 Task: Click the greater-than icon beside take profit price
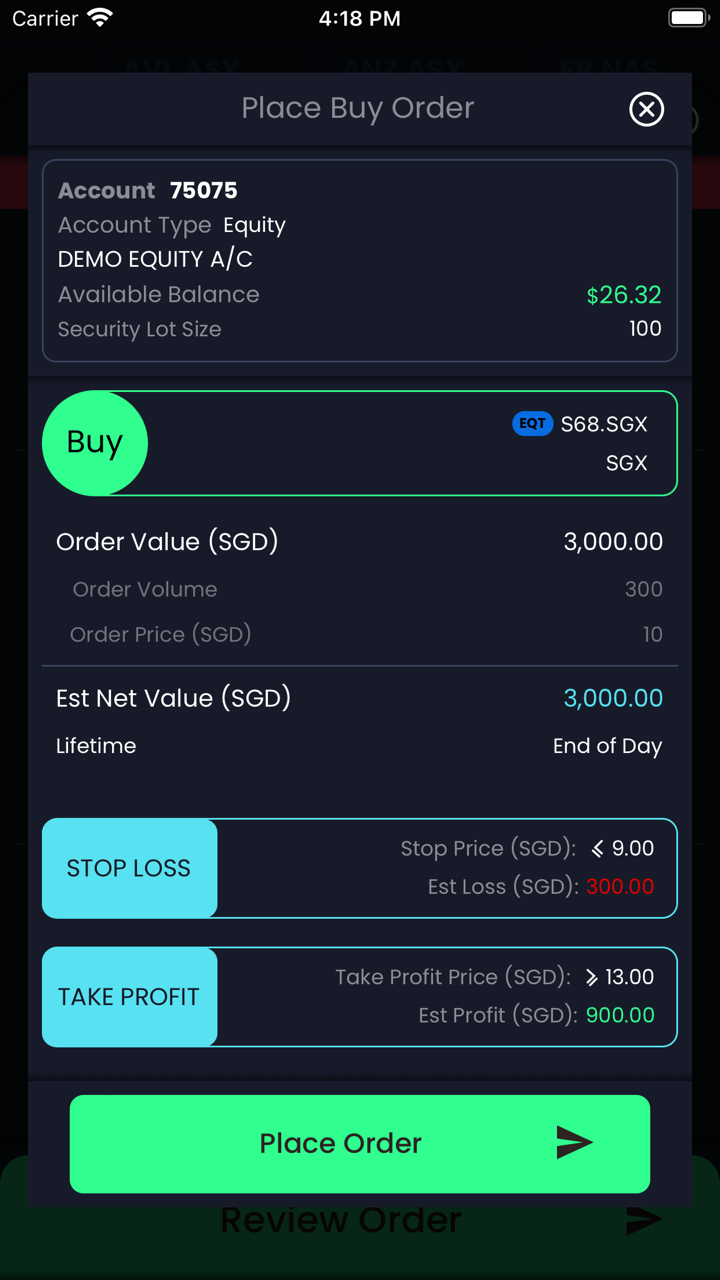coord(591,977)
